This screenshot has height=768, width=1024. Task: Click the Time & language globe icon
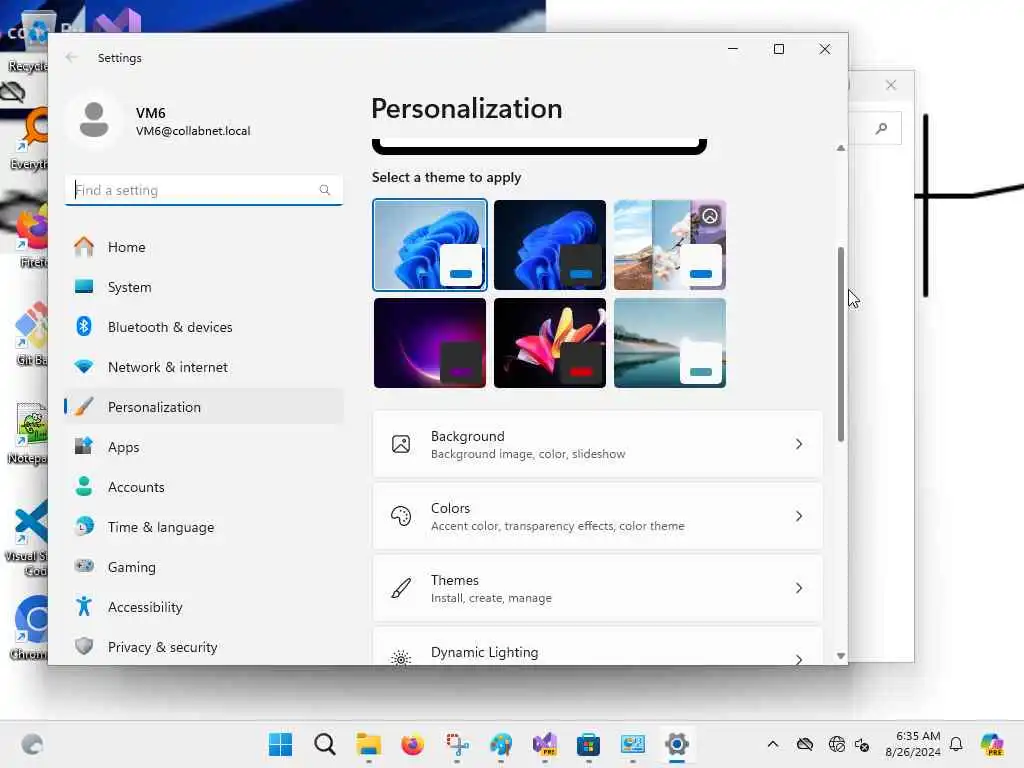tap(84, 526)
